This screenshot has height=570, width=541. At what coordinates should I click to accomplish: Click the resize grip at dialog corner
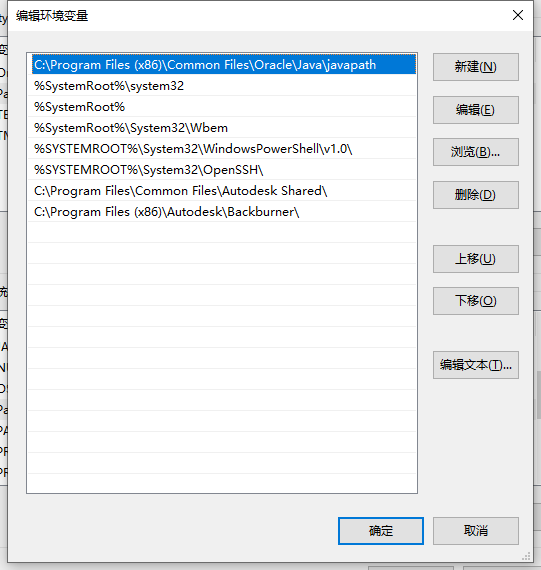point(526,557)
